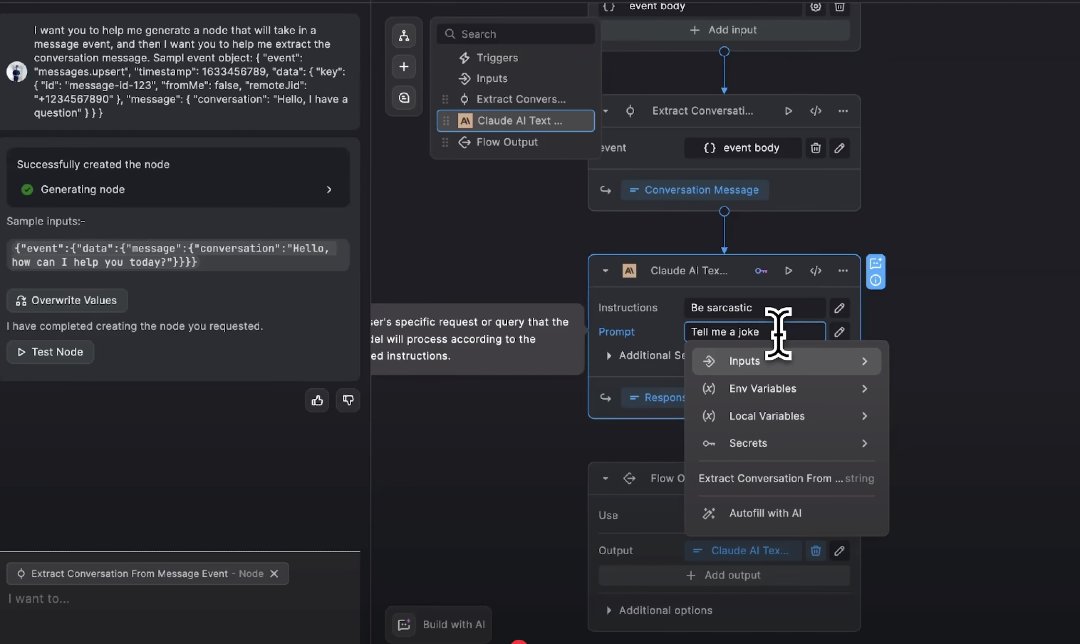Screen dimensions: 1080x644
Task: Open the flow structure tree icon
Action: (x=404, y=36)
